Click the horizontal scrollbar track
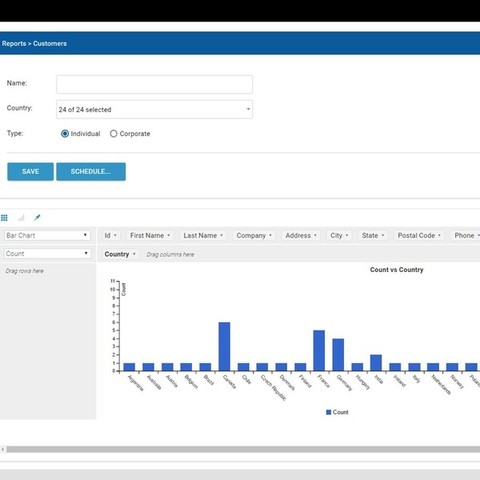The width and height of the screenshot is (480, 480). click(243, 449)
